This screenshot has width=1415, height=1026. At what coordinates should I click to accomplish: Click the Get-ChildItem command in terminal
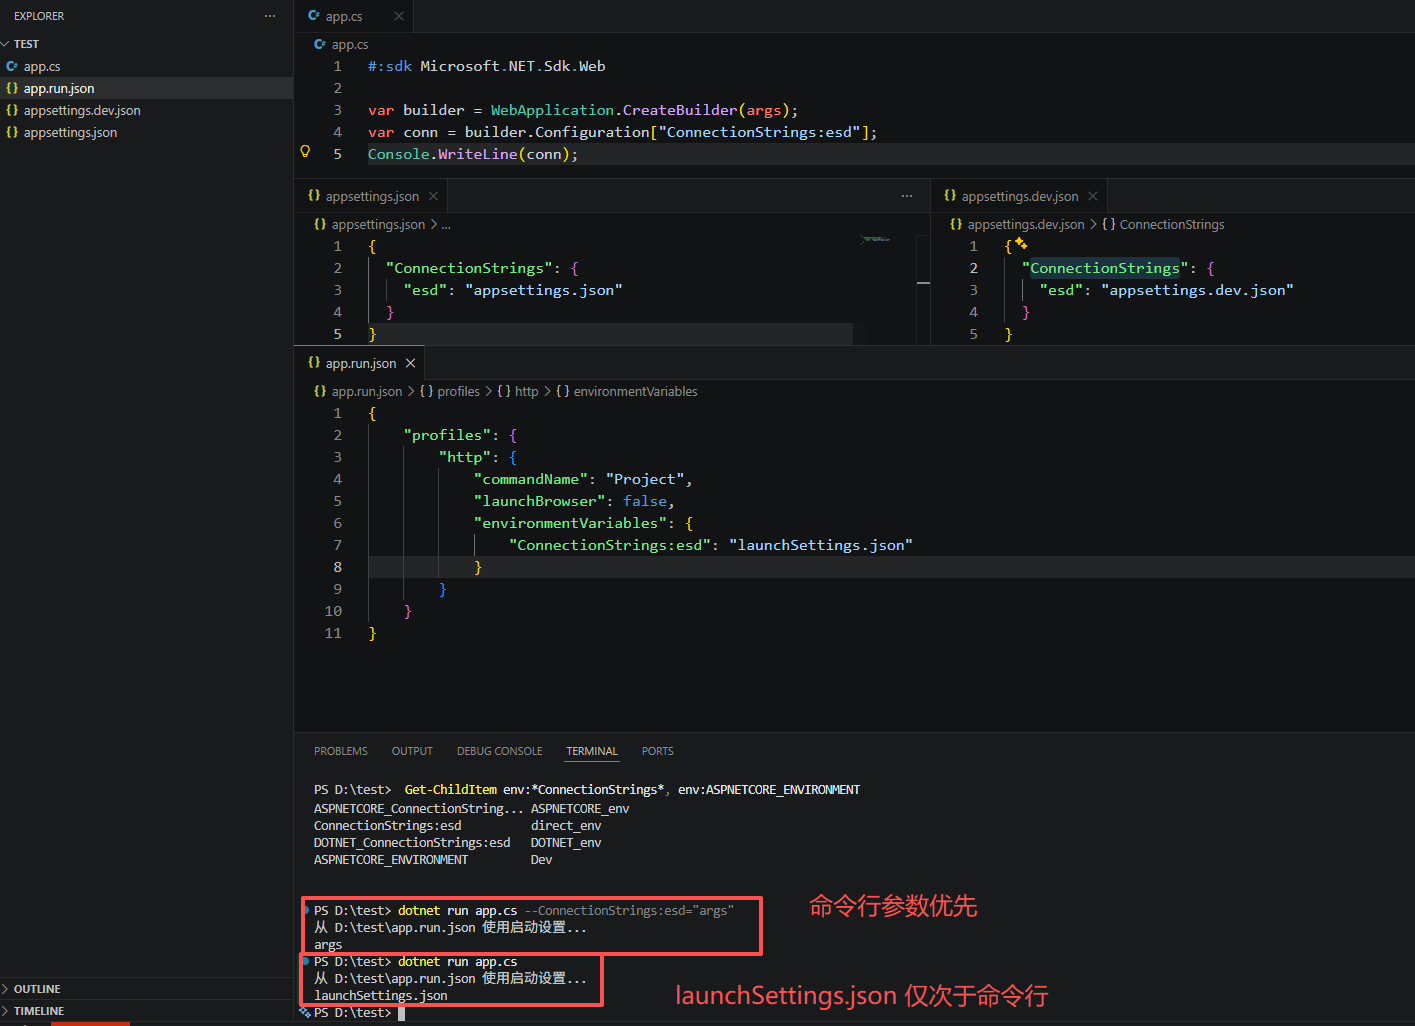click(x=450, y=790)
